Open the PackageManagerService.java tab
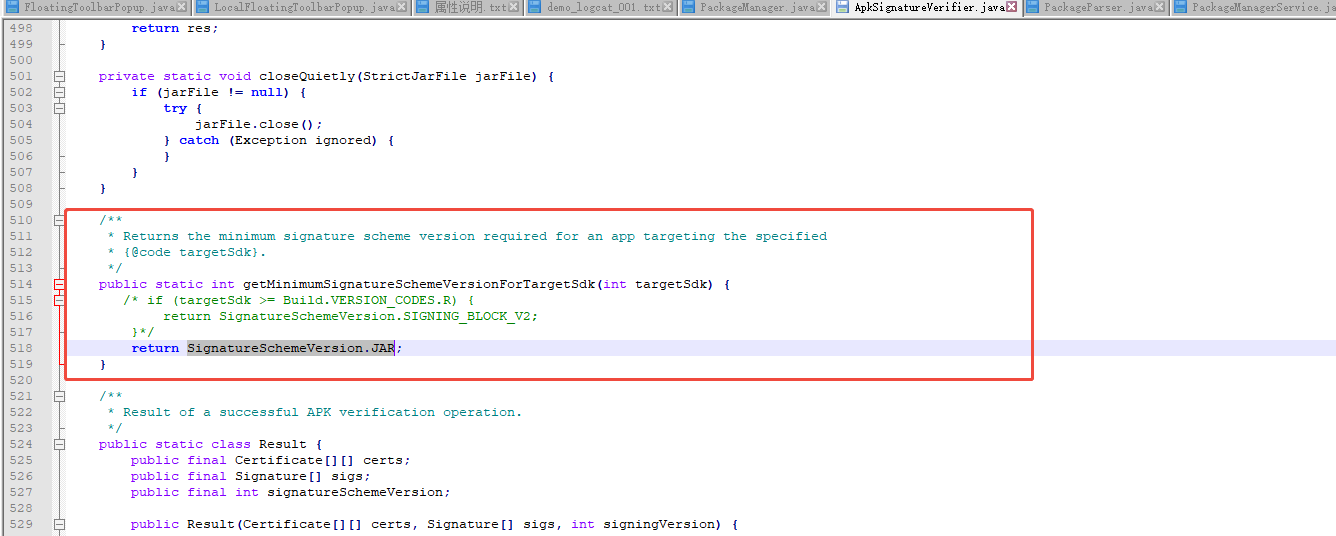Viewport: 1336px width, 536px height. tap(1254, 8)
